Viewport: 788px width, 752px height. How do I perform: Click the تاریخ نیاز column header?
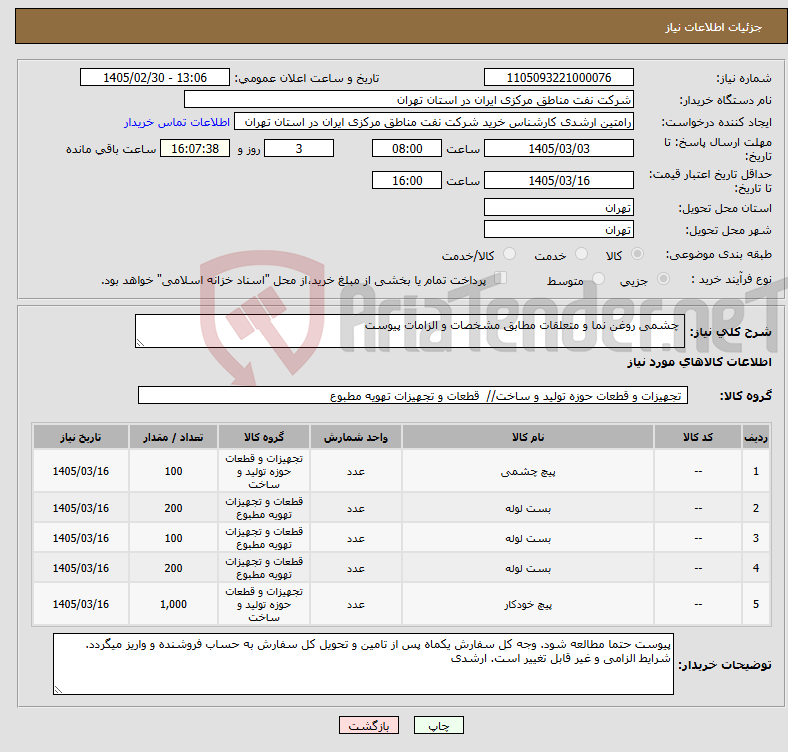pos(81,437)
